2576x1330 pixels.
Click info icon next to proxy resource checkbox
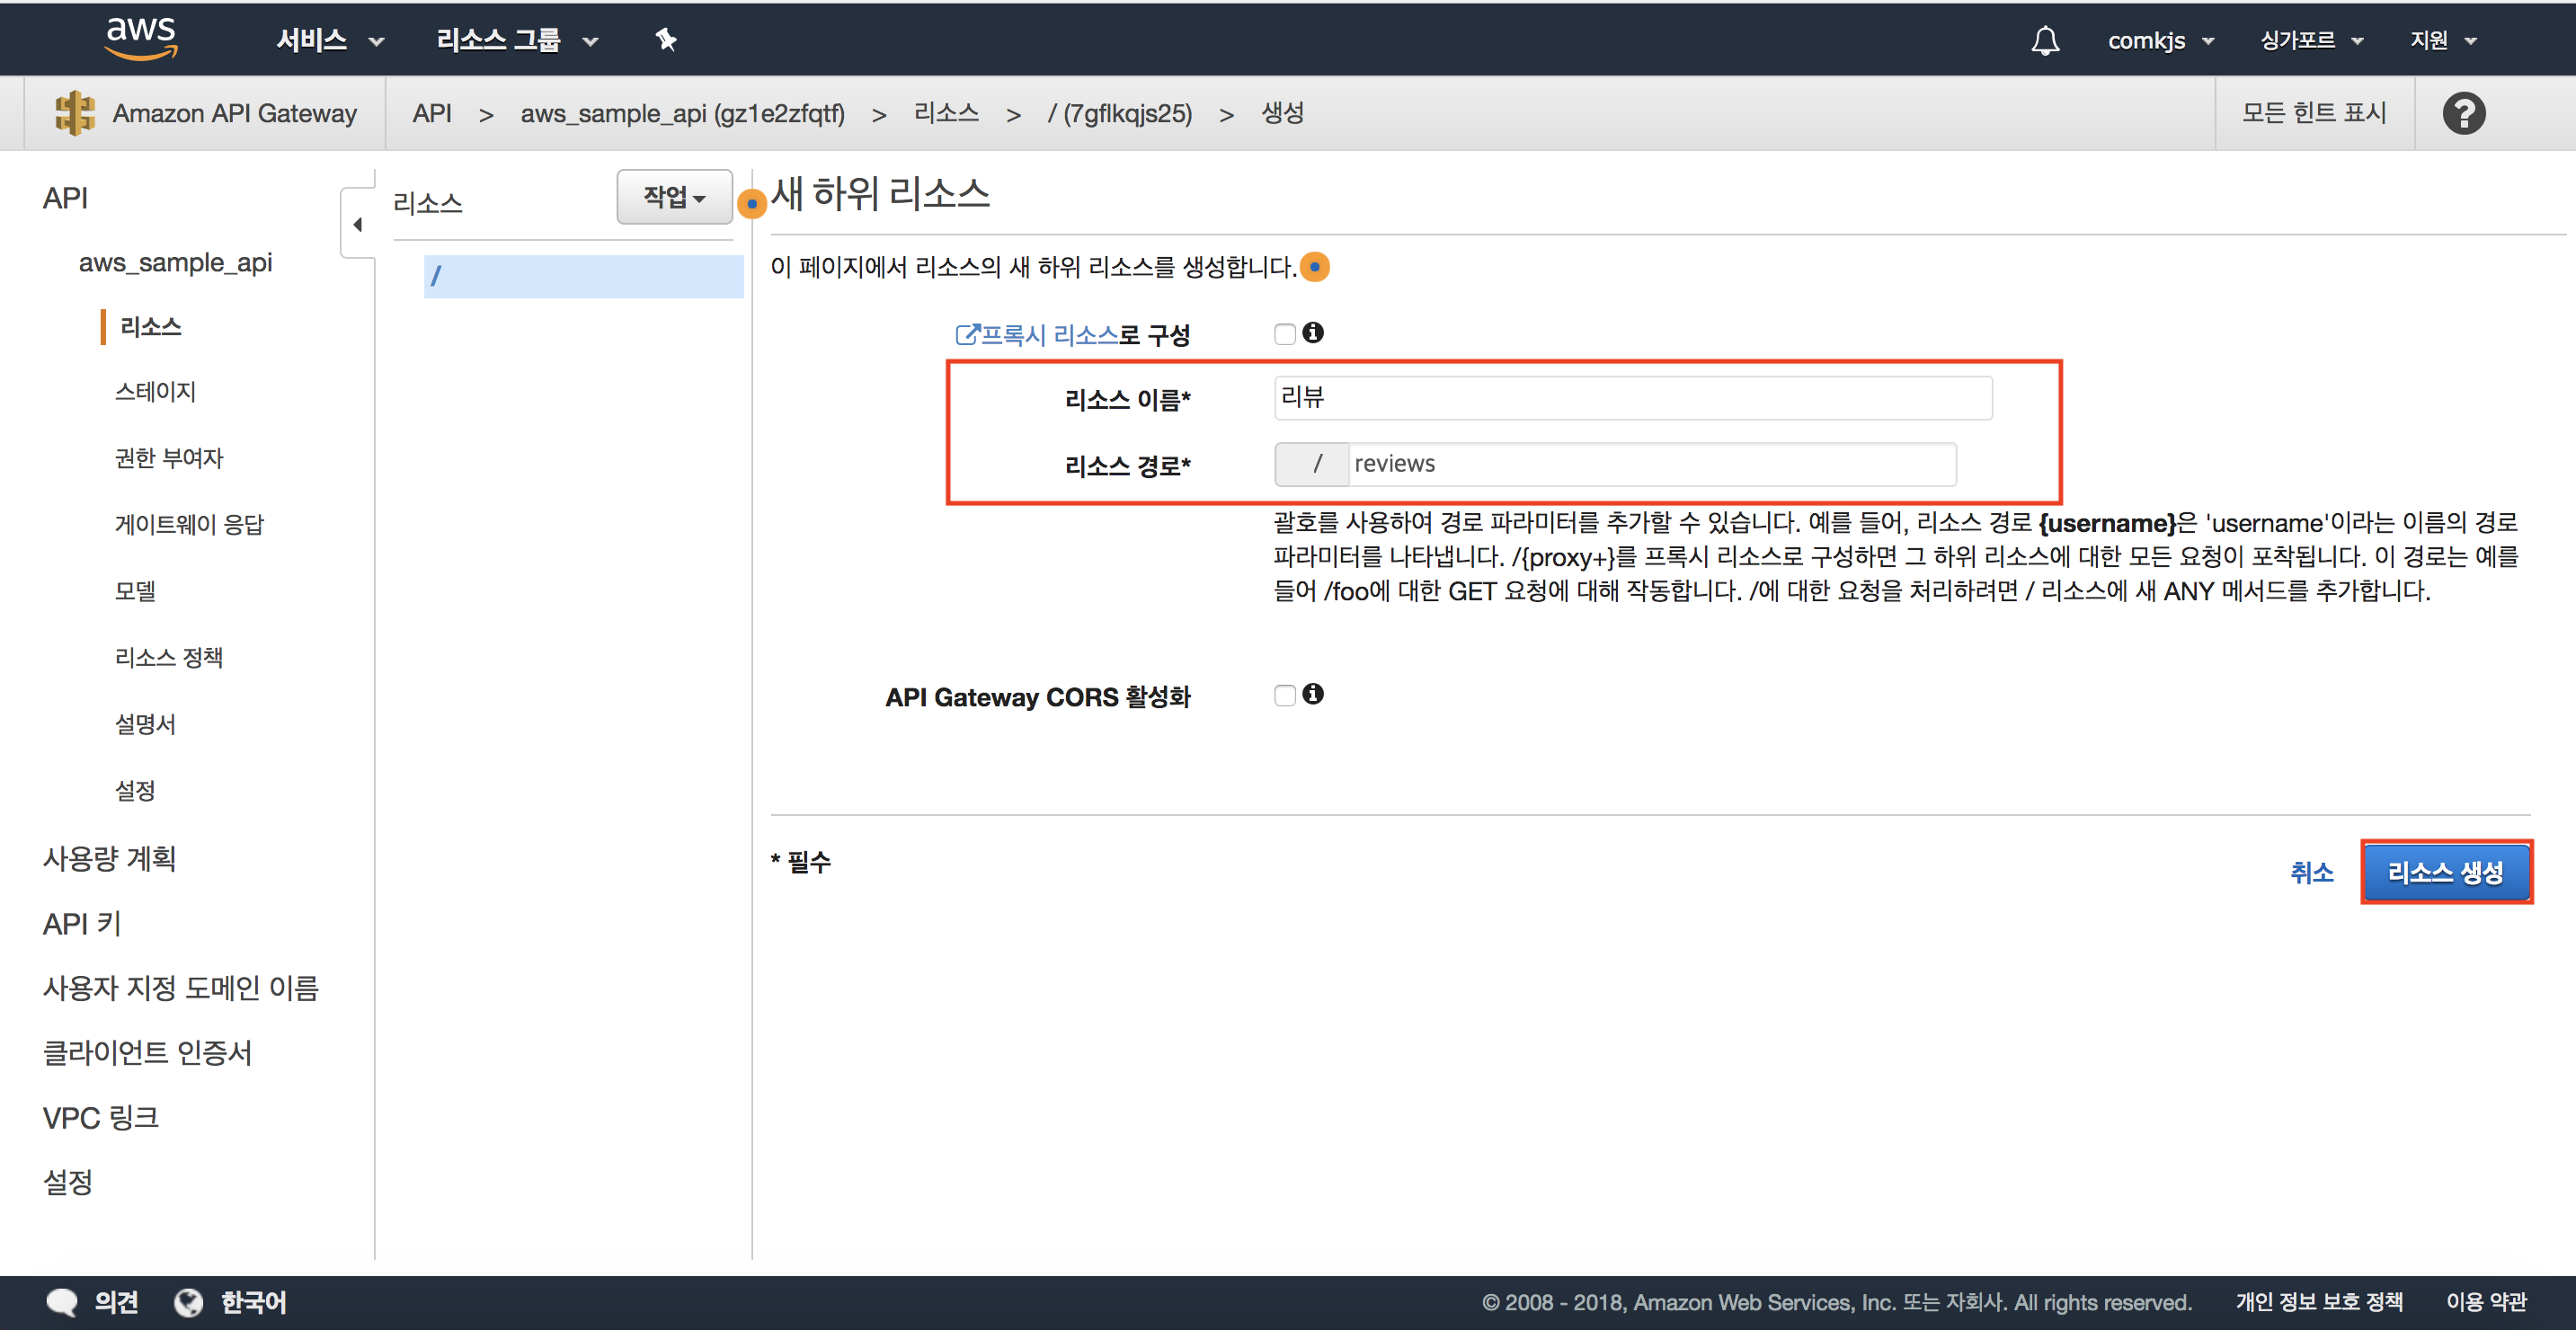point(1313,333)
